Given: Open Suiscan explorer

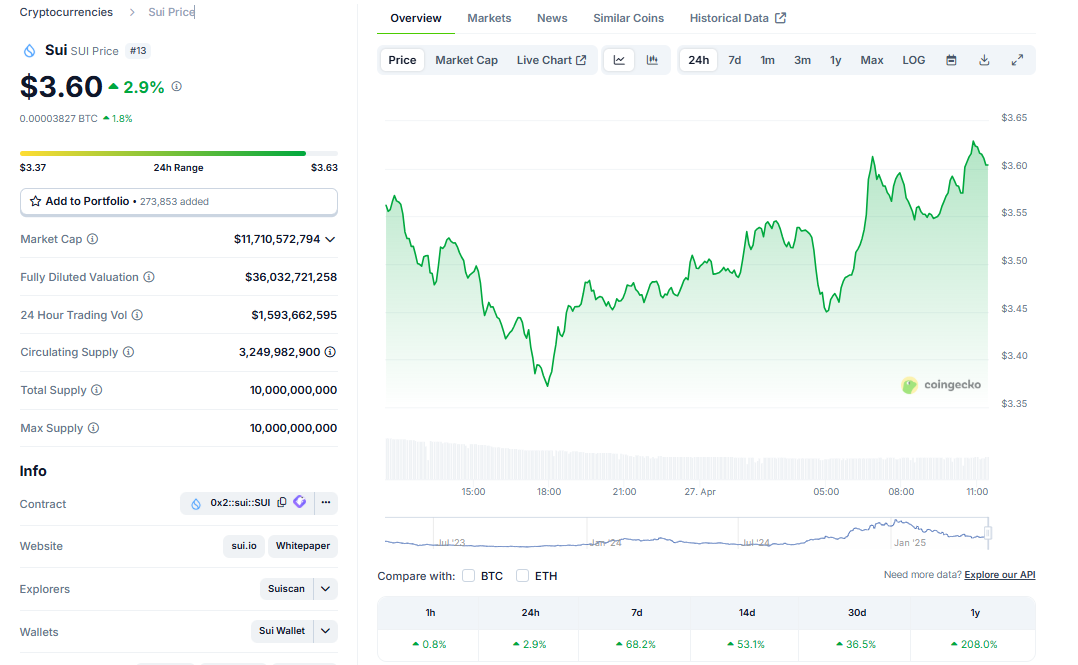Looking at the screenshot, I should tap(286, 589).
